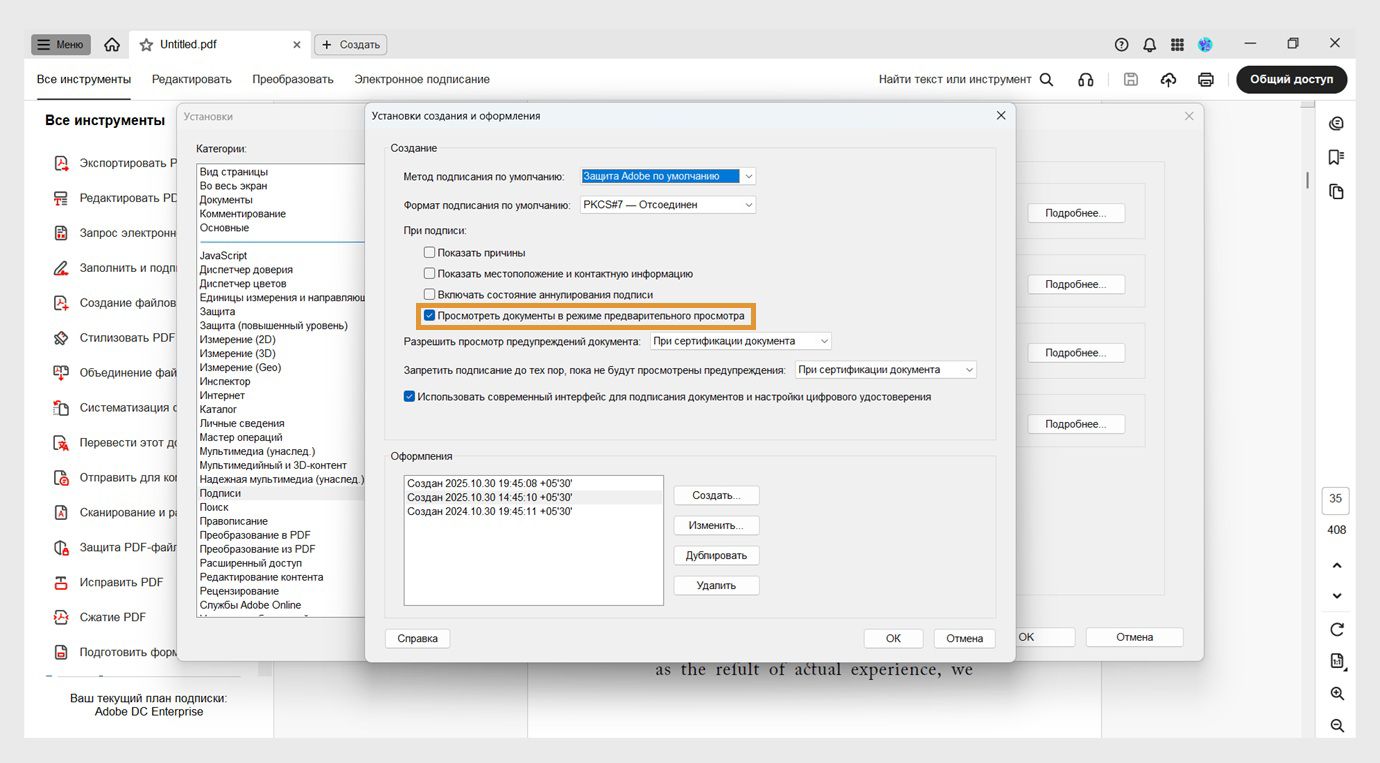Screen dimensions: 1380x763
Task: Select appearance created 2025.10.30 19:45:08
Action: [x=533, y=483]
